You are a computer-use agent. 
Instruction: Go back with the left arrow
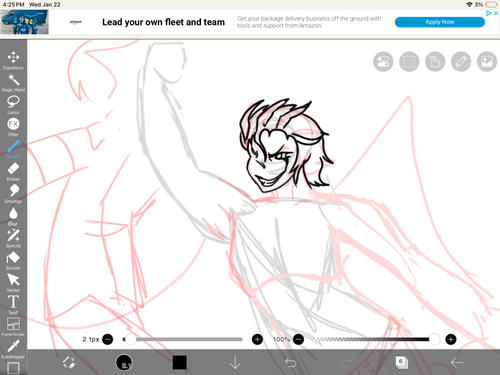click(457, 362)
